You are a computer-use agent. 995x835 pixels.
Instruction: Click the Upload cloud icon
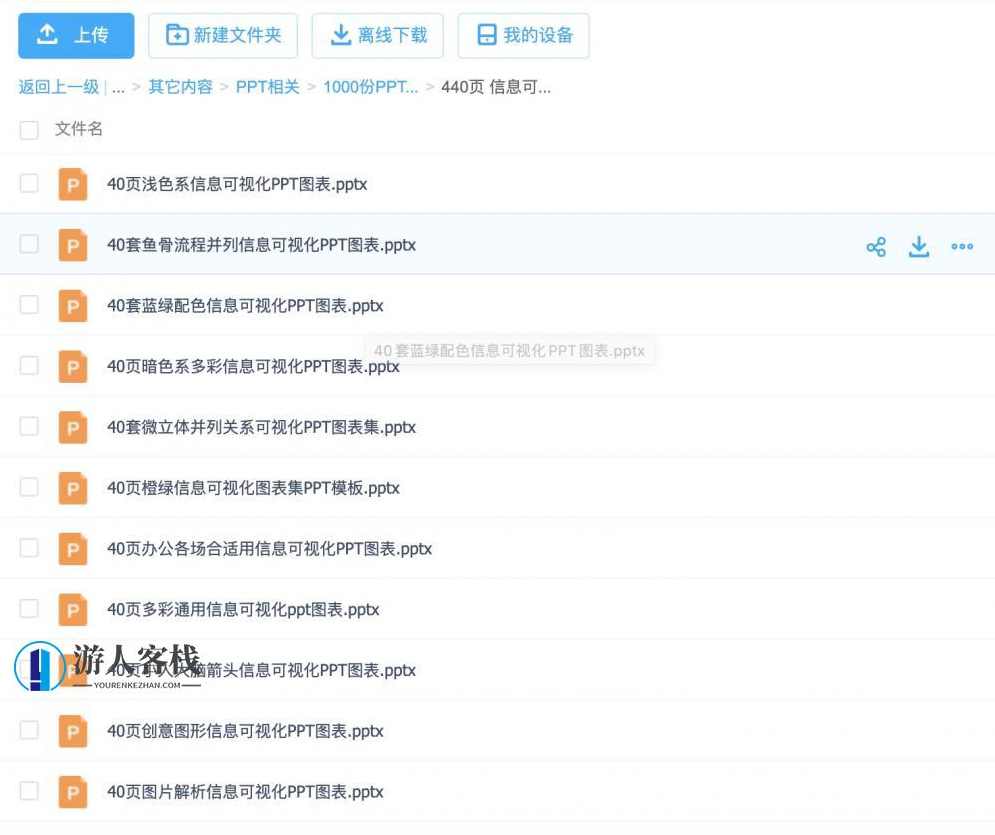pos(47,34)
